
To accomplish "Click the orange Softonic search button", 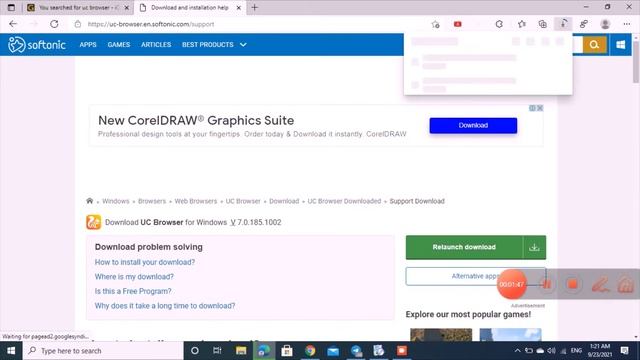I will pyautogui.click(x=594, y=44).
